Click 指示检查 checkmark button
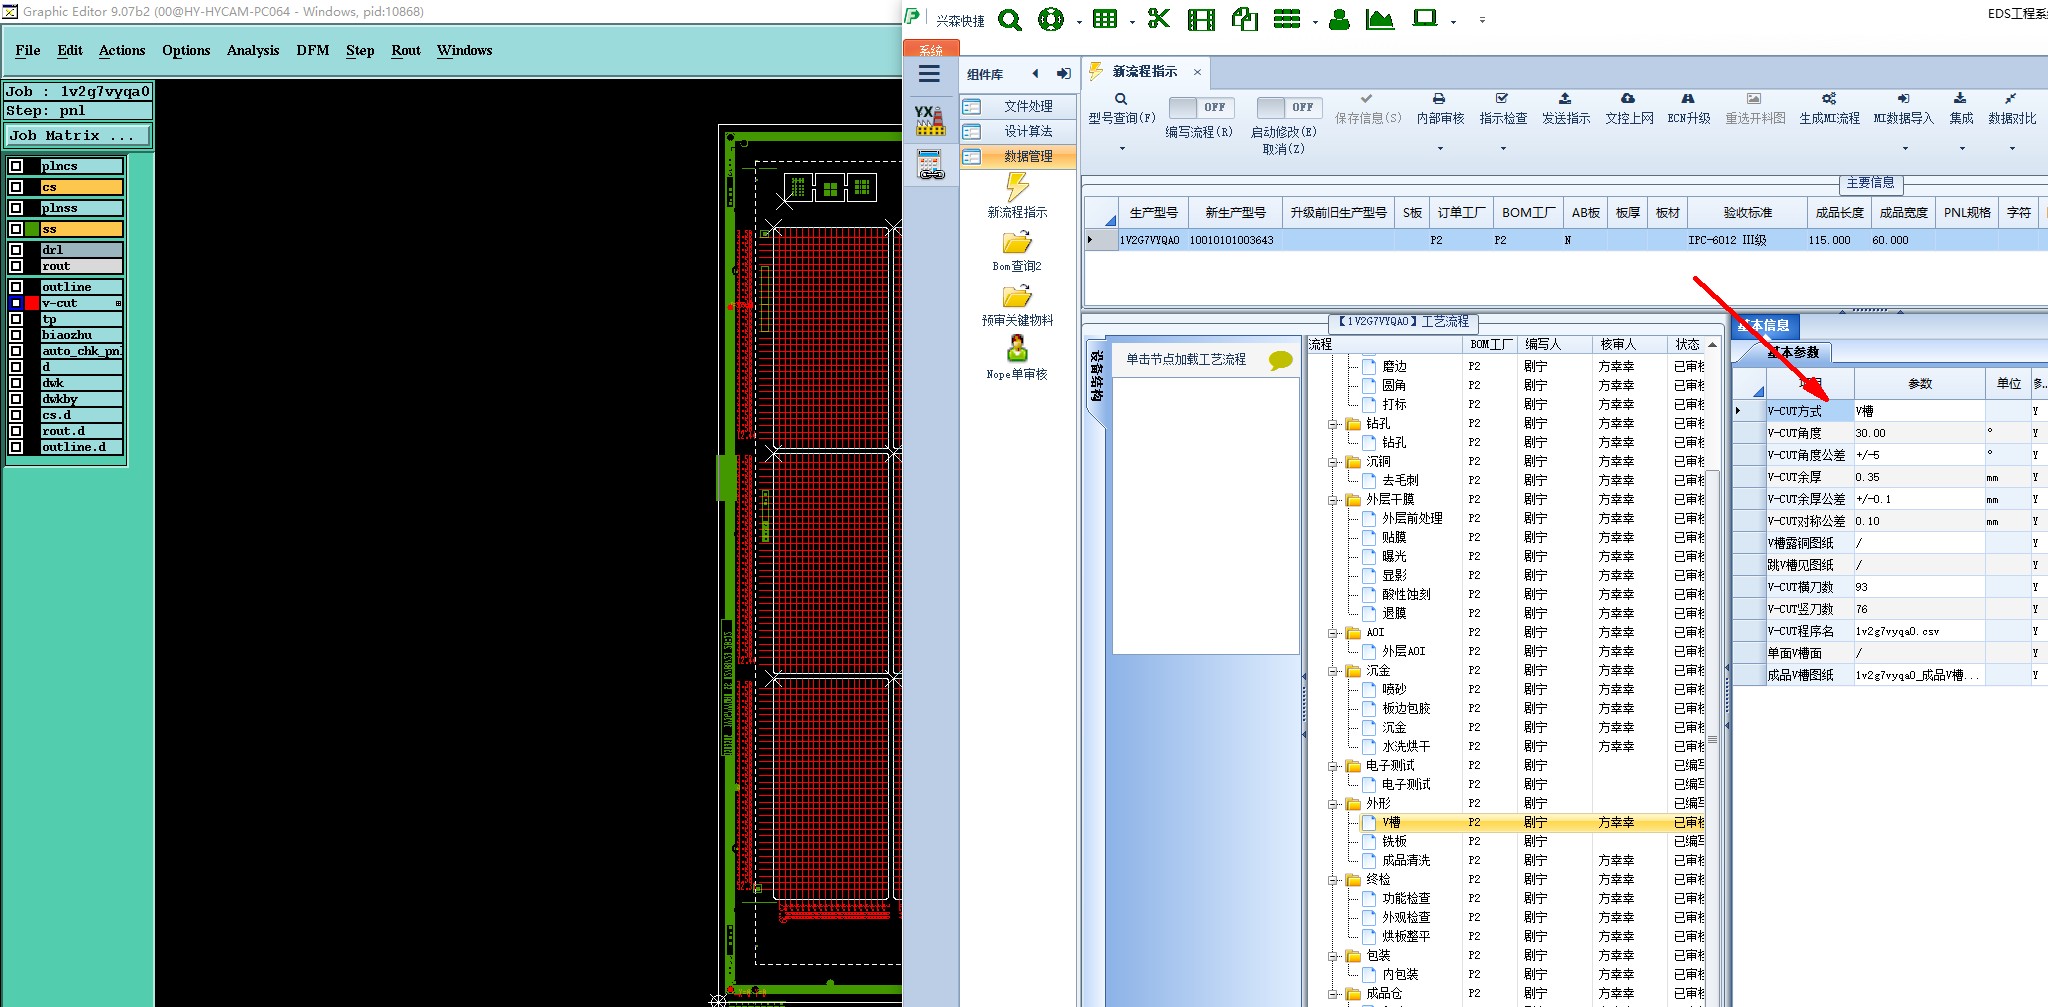Viewport: 2048px width, 1007px height. [1503, 109]
